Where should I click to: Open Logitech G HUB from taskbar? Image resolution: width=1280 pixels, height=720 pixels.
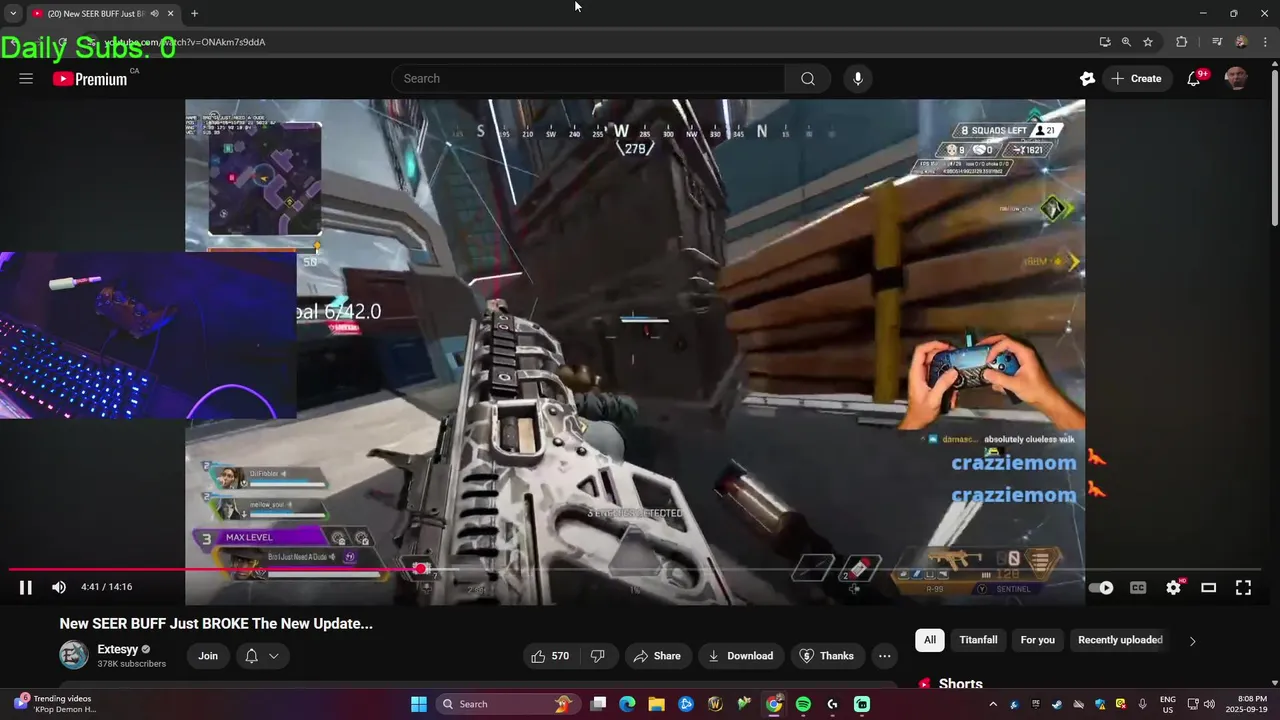tap(832, 704)
